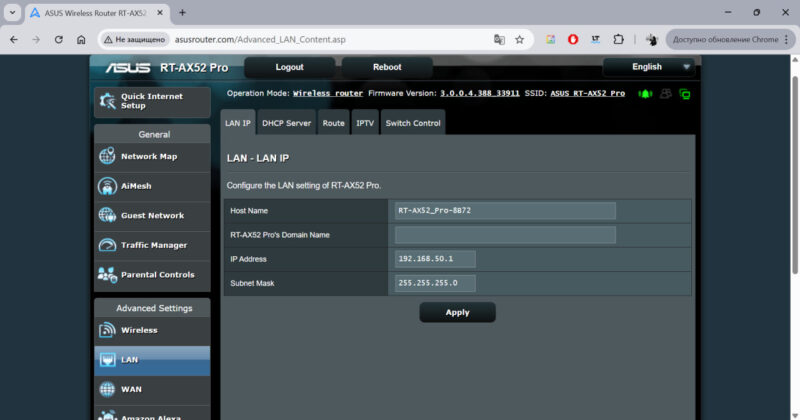The width and height of the screenshot is (800, 420).
Task: Click browser back arrow
Action: click(x=14, y=39)
